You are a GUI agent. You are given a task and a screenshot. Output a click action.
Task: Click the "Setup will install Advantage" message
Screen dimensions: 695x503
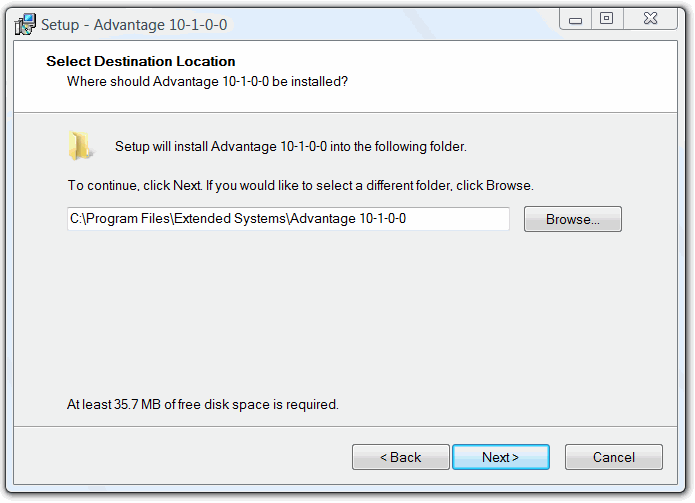click(x=290, y=147)
